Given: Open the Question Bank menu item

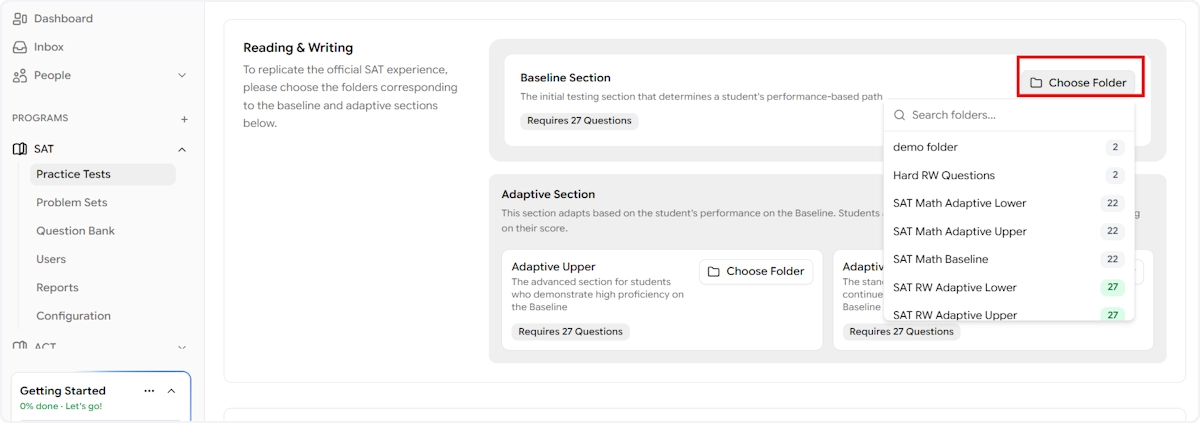Looking at the screenshot, I should 75,231.
